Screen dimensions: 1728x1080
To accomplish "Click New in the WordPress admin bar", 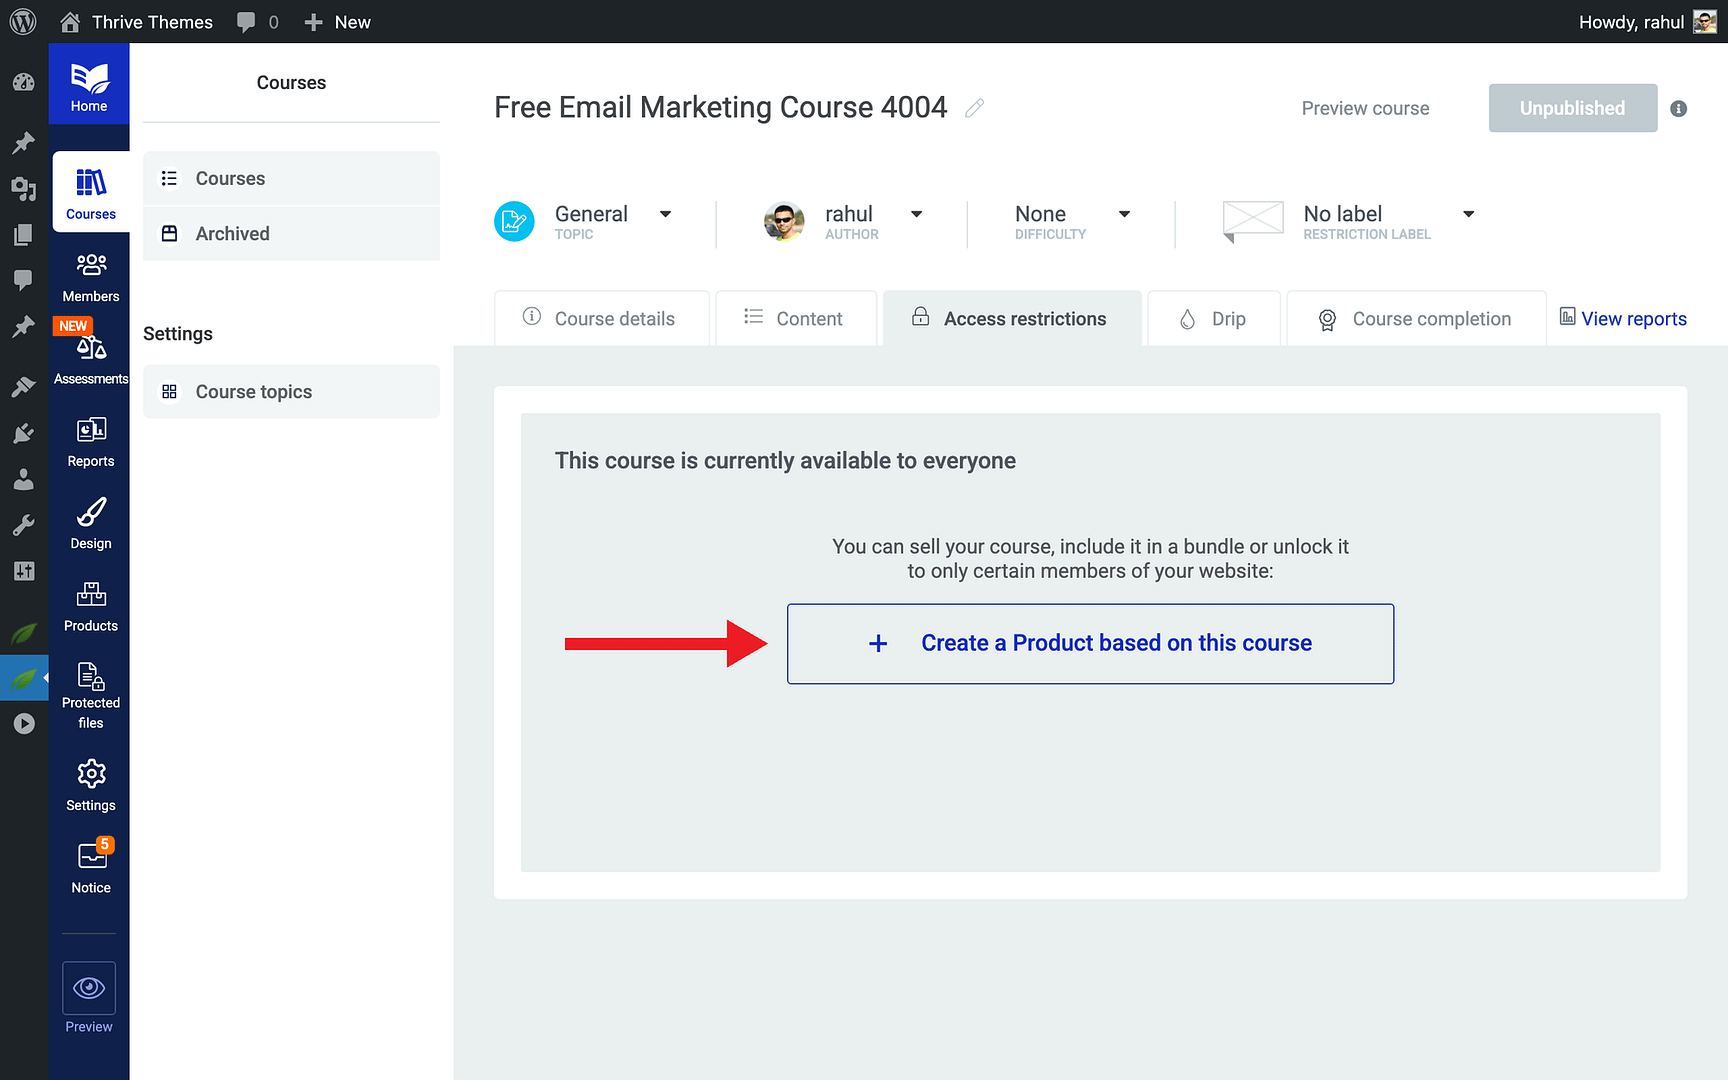I will [337, 21].
